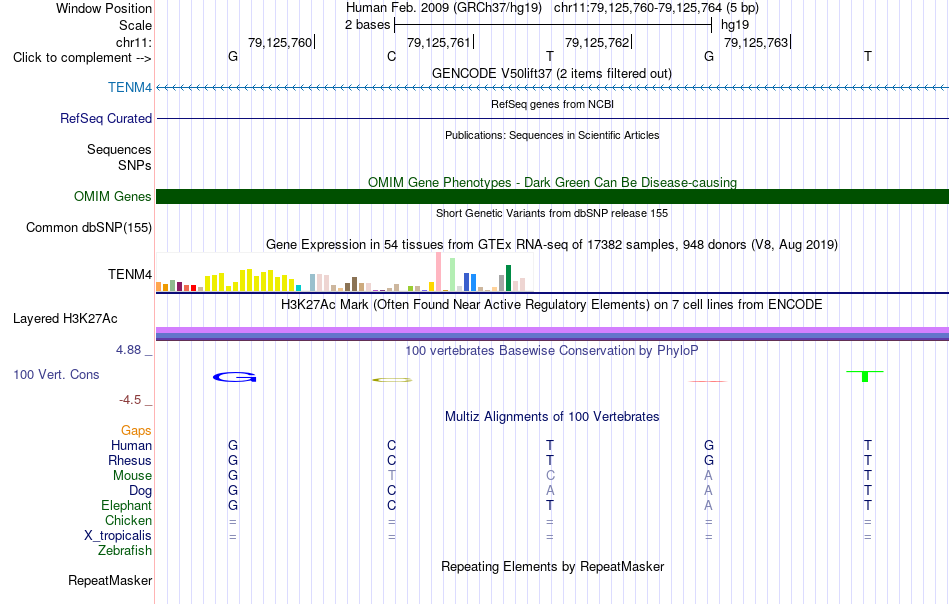
Task: Click the blue G conservation logo letter
Action: click(x=234, y=377)
